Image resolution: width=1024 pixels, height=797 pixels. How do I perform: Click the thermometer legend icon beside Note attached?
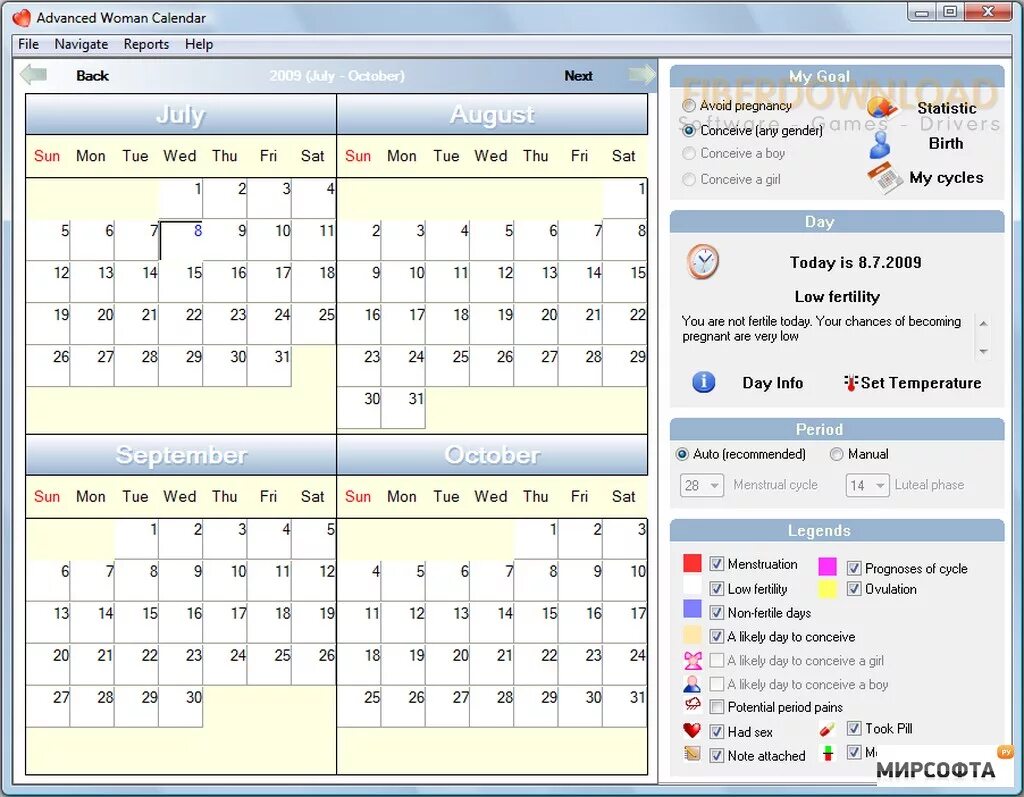(827, 753)
